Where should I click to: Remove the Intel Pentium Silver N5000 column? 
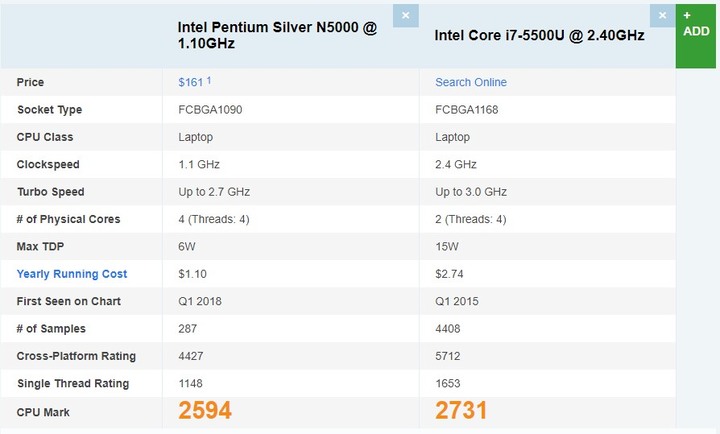(x=405, y=16)
